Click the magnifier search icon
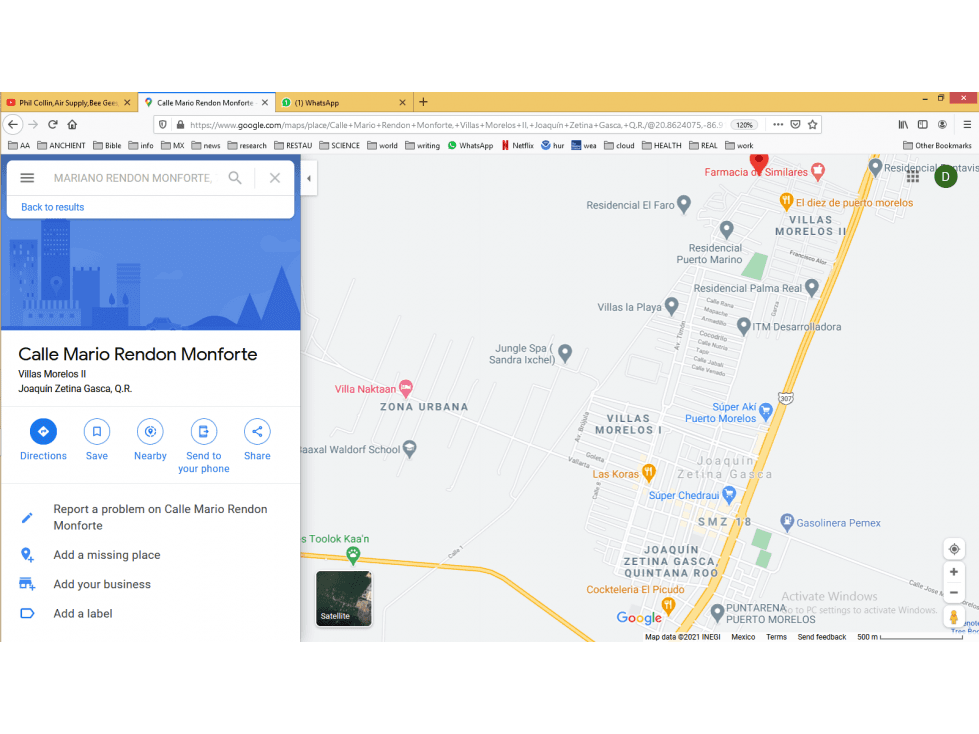The width and height of the screenshot is (979, 734). coord(235,178)
